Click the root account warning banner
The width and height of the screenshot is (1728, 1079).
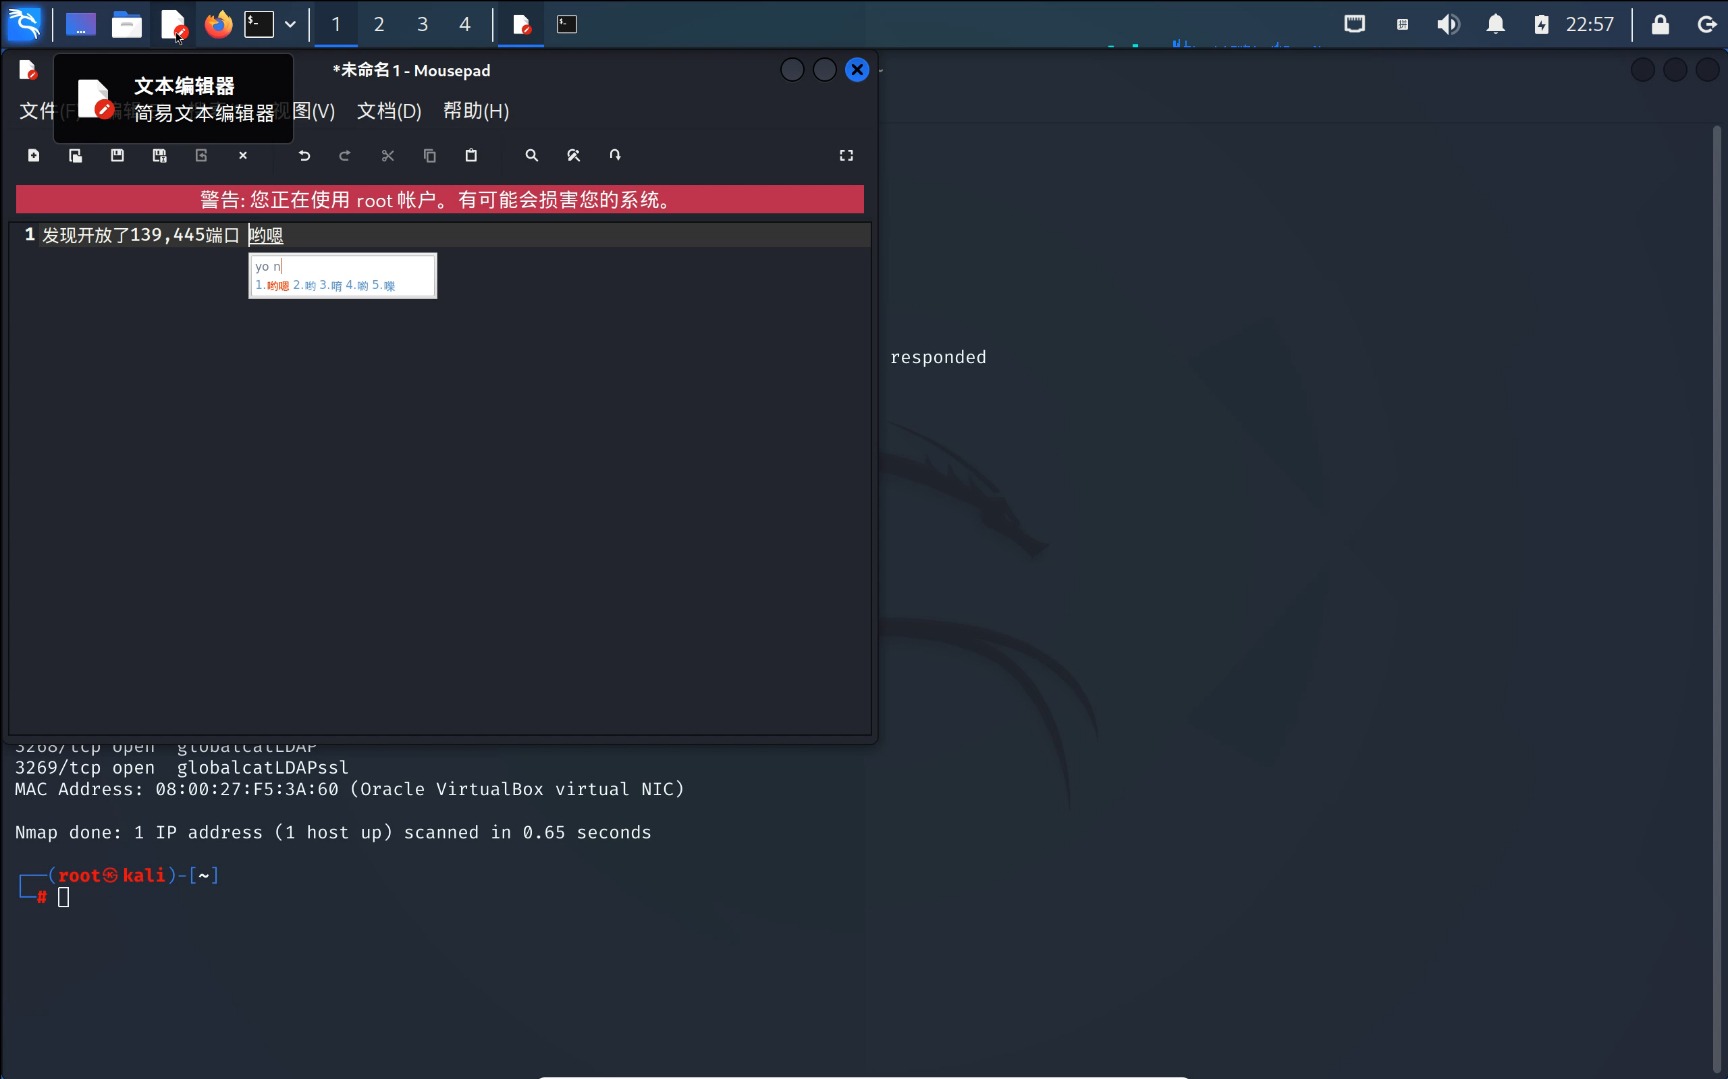click(x=440, y=199)
